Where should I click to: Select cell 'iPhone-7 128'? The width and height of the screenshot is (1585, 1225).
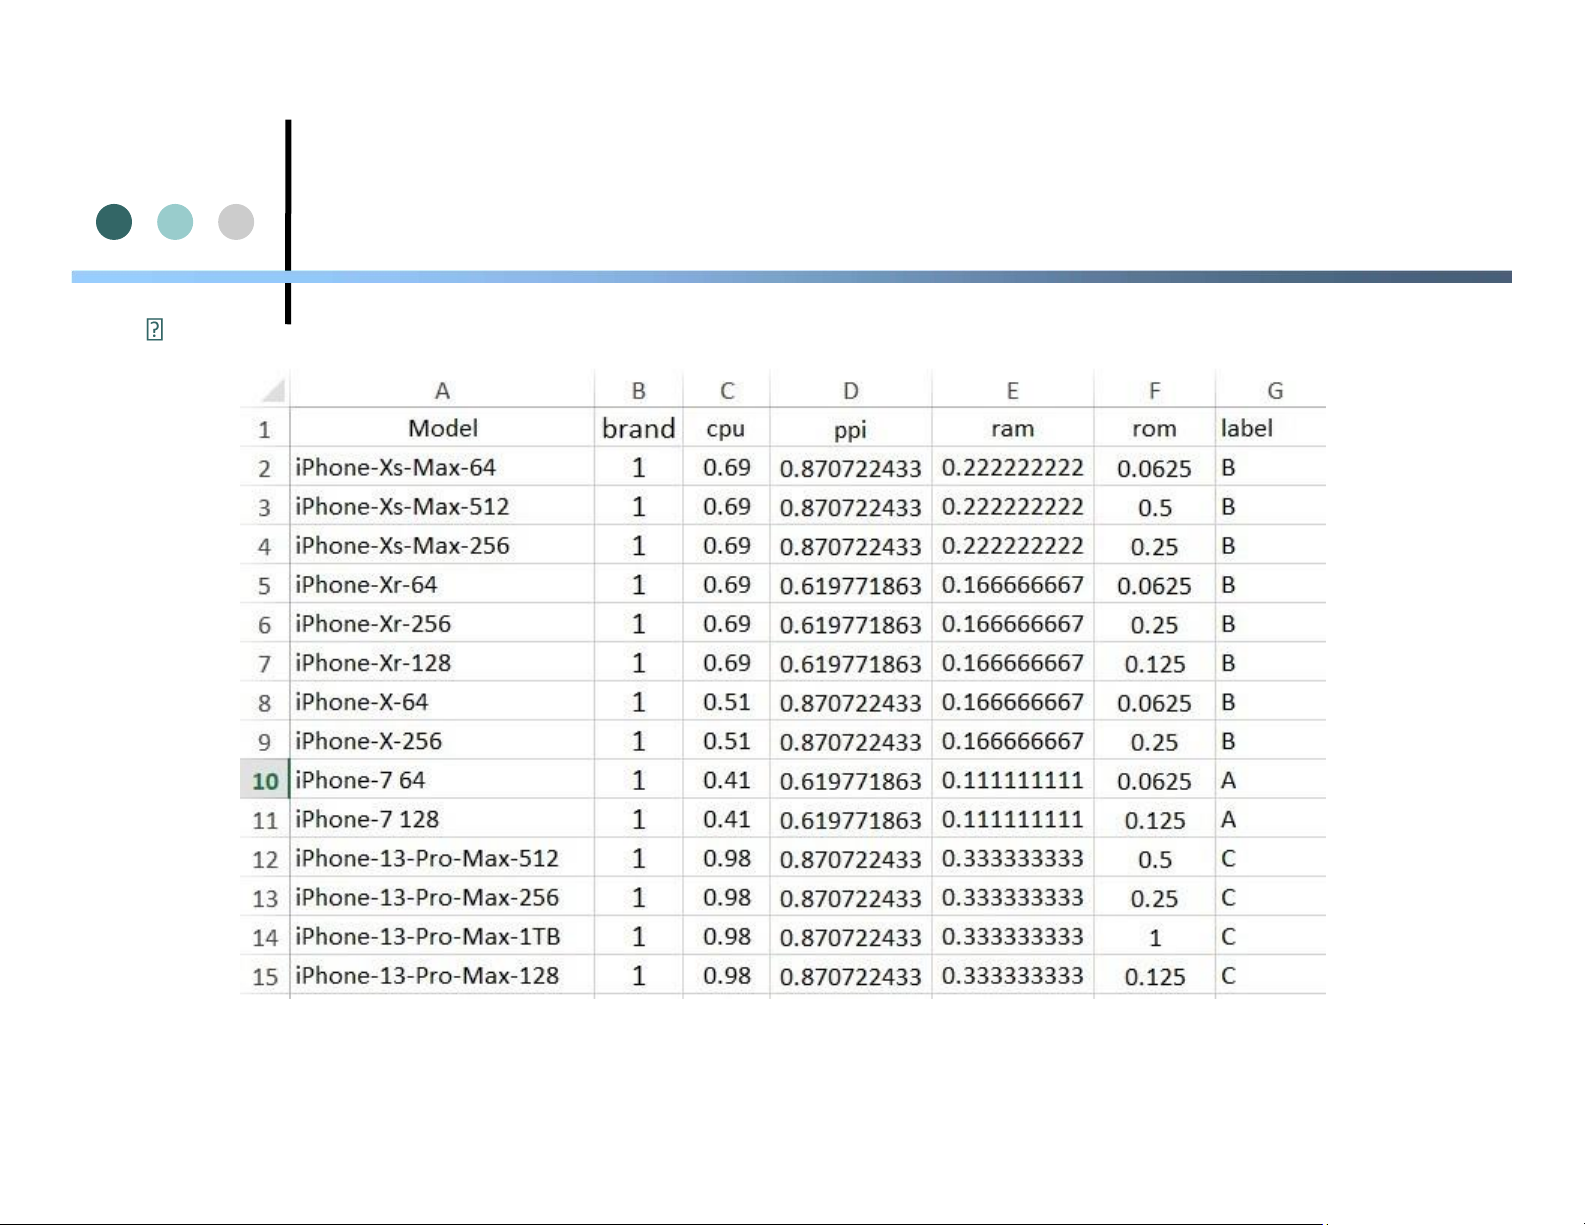pos(442,819)
